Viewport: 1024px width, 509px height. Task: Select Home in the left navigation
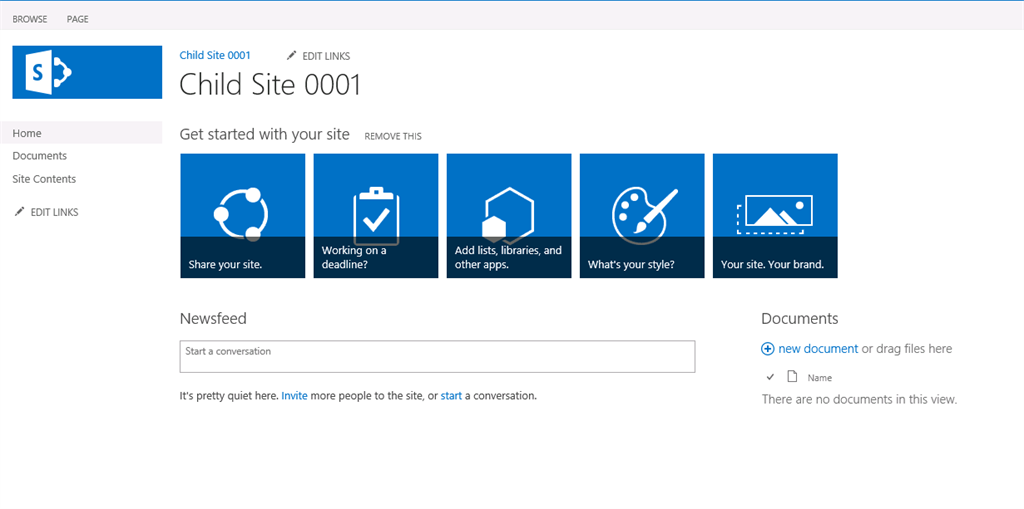[27, 133]
